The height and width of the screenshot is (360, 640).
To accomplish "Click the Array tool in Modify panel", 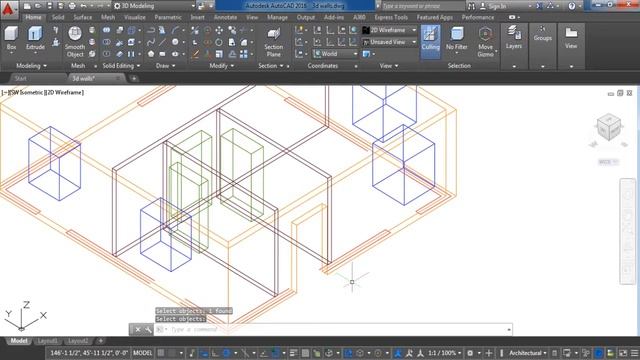I will (x=244, y=54).
